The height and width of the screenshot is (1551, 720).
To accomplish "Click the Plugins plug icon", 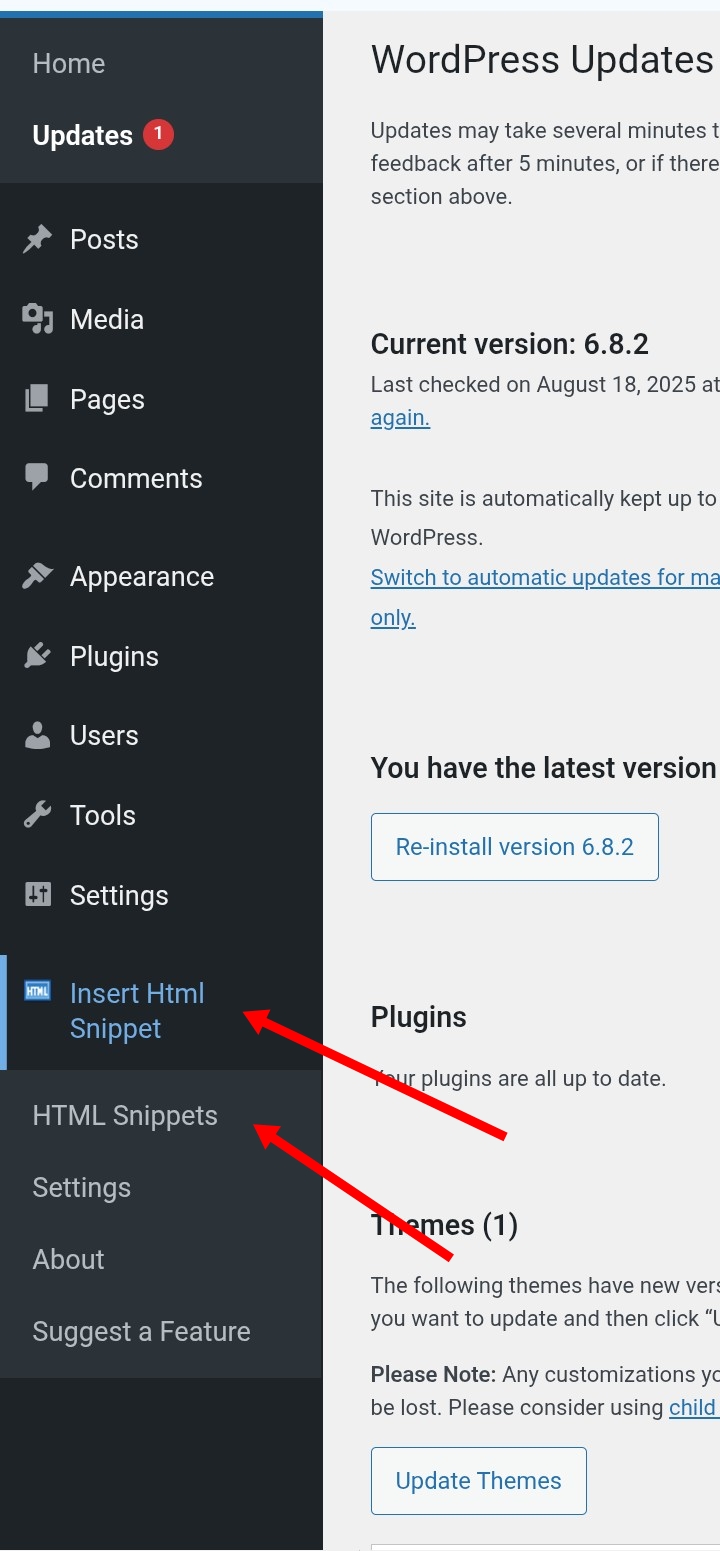I will [37, 656].
